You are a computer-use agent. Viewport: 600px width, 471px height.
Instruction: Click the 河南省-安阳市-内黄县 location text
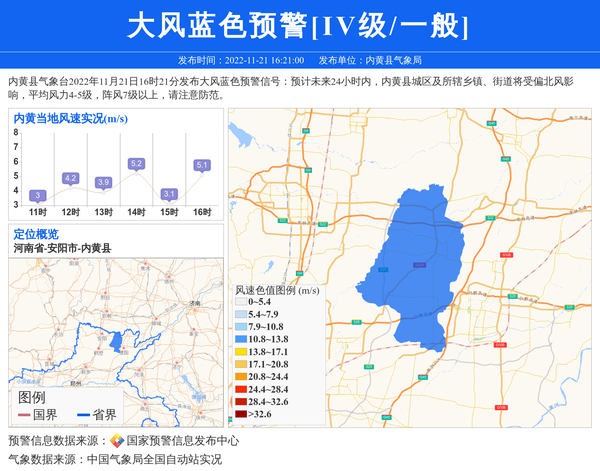[62, 248]
